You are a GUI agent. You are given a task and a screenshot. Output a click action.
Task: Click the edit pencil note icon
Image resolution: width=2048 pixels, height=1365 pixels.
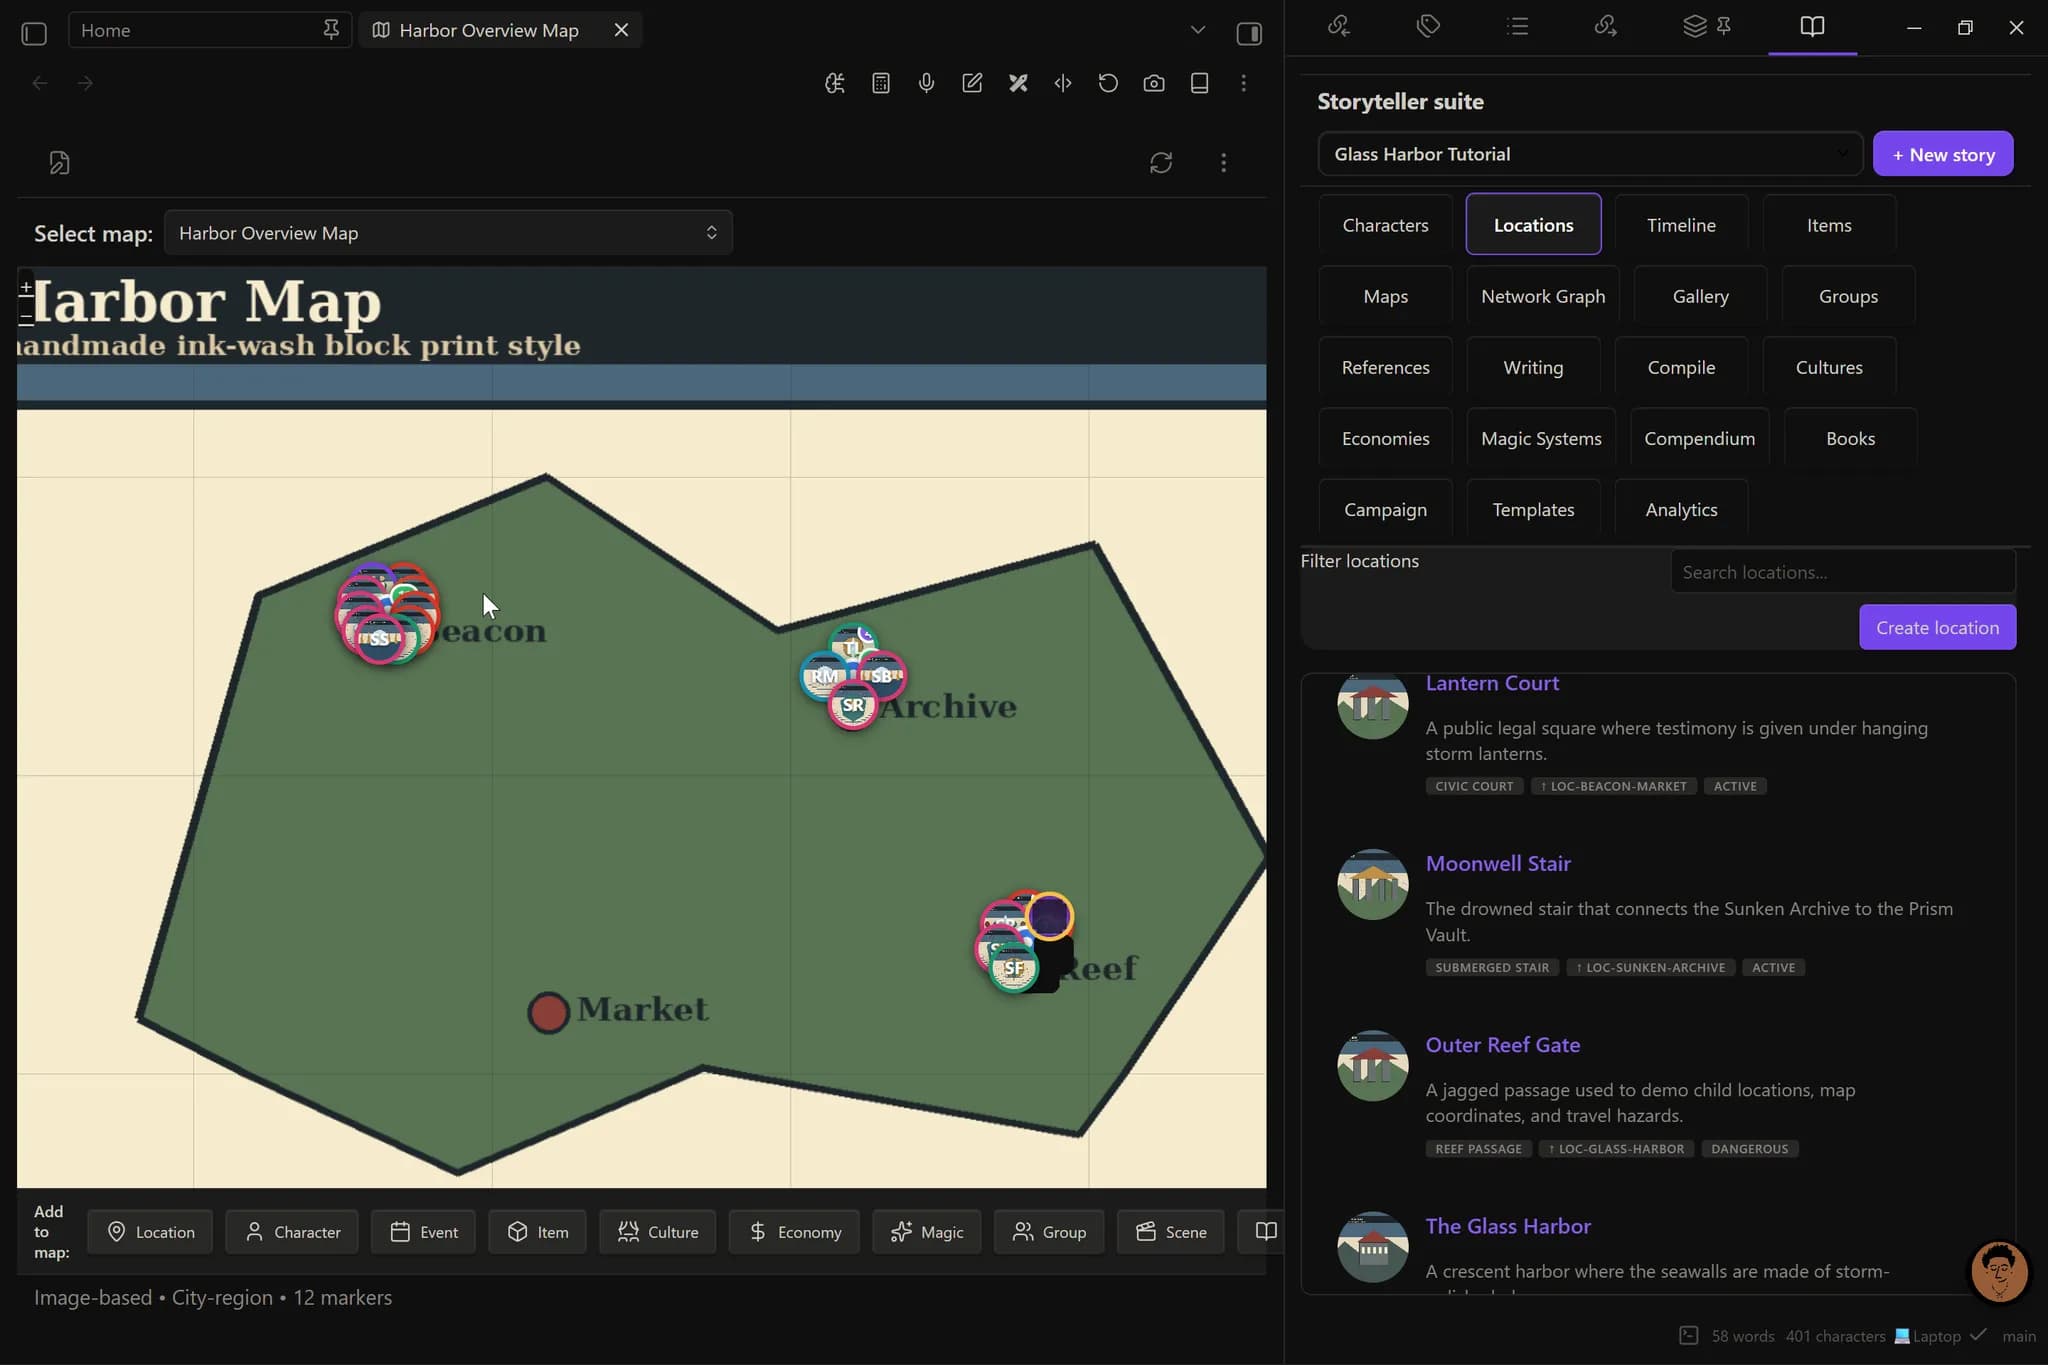[972, 83]
